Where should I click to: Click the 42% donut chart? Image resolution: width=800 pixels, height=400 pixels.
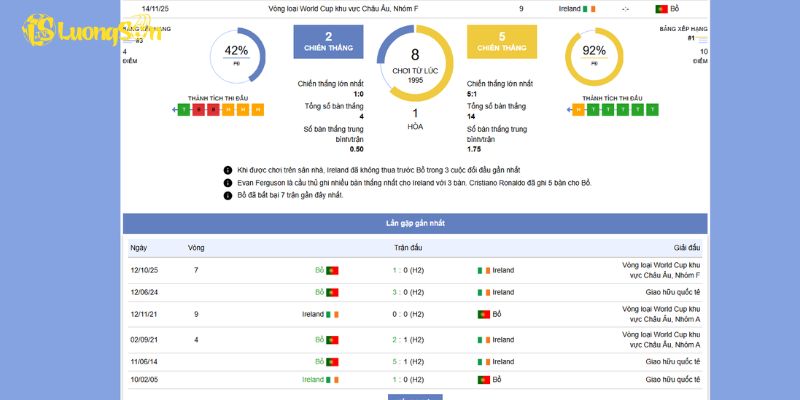237,56
